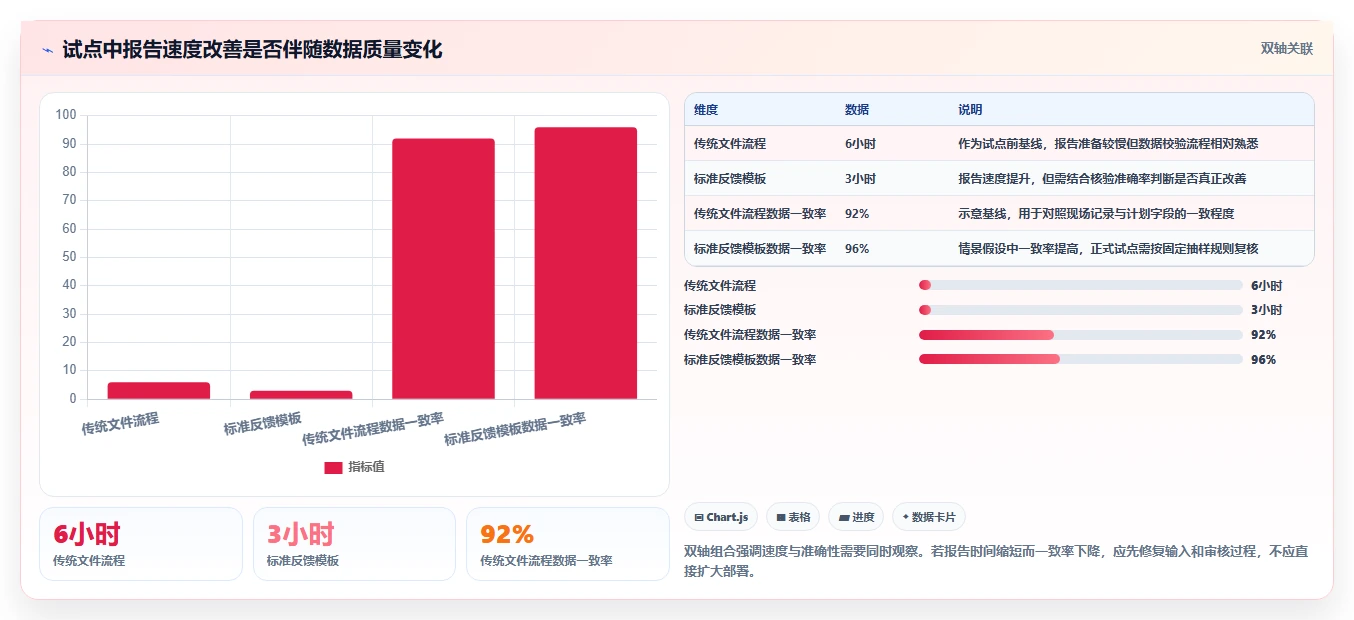Click the 数据卡片 chip star icon
Image resolution: width=1354 pixels, height=620 pixels.
tap(906, 517)
